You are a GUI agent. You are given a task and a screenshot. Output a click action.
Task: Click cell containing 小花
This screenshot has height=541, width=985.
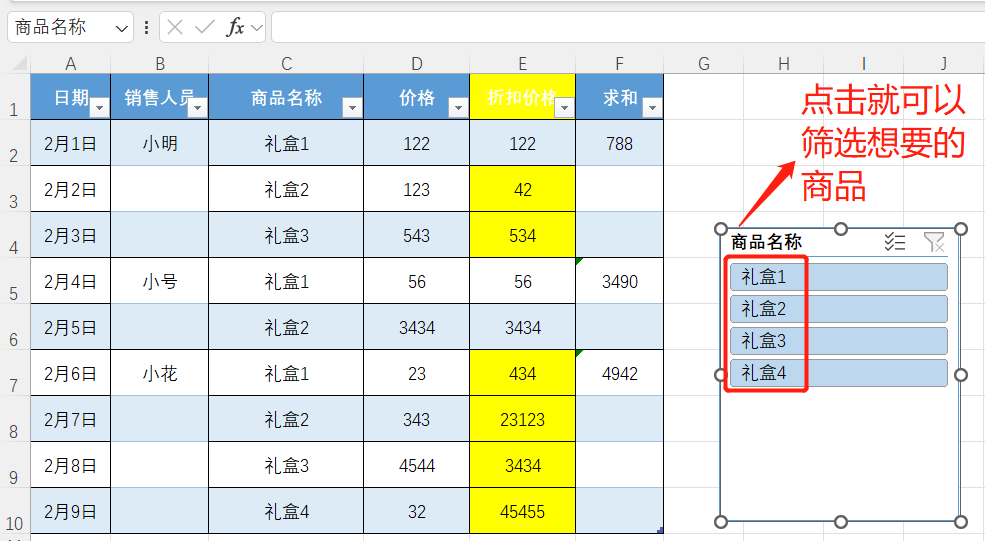160,373
